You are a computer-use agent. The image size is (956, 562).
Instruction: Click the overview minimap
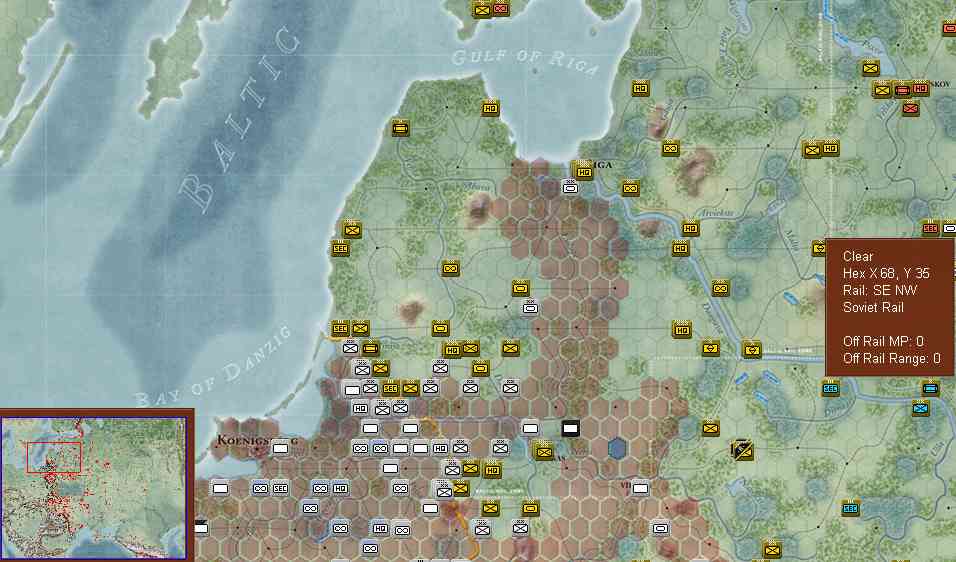(95, 488)
